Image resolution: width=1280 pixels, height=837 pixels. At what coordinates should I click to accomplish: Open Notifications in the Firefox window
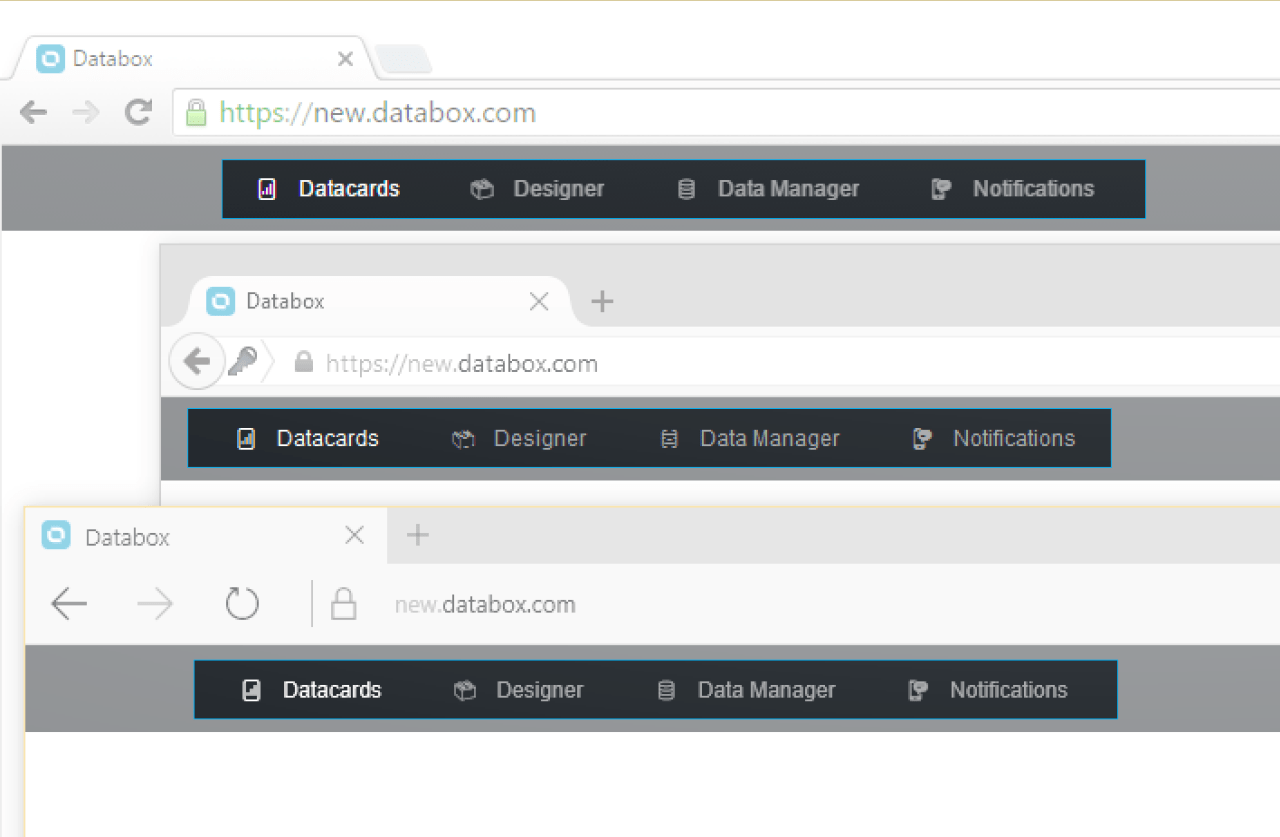click(x=1014, y=439)
